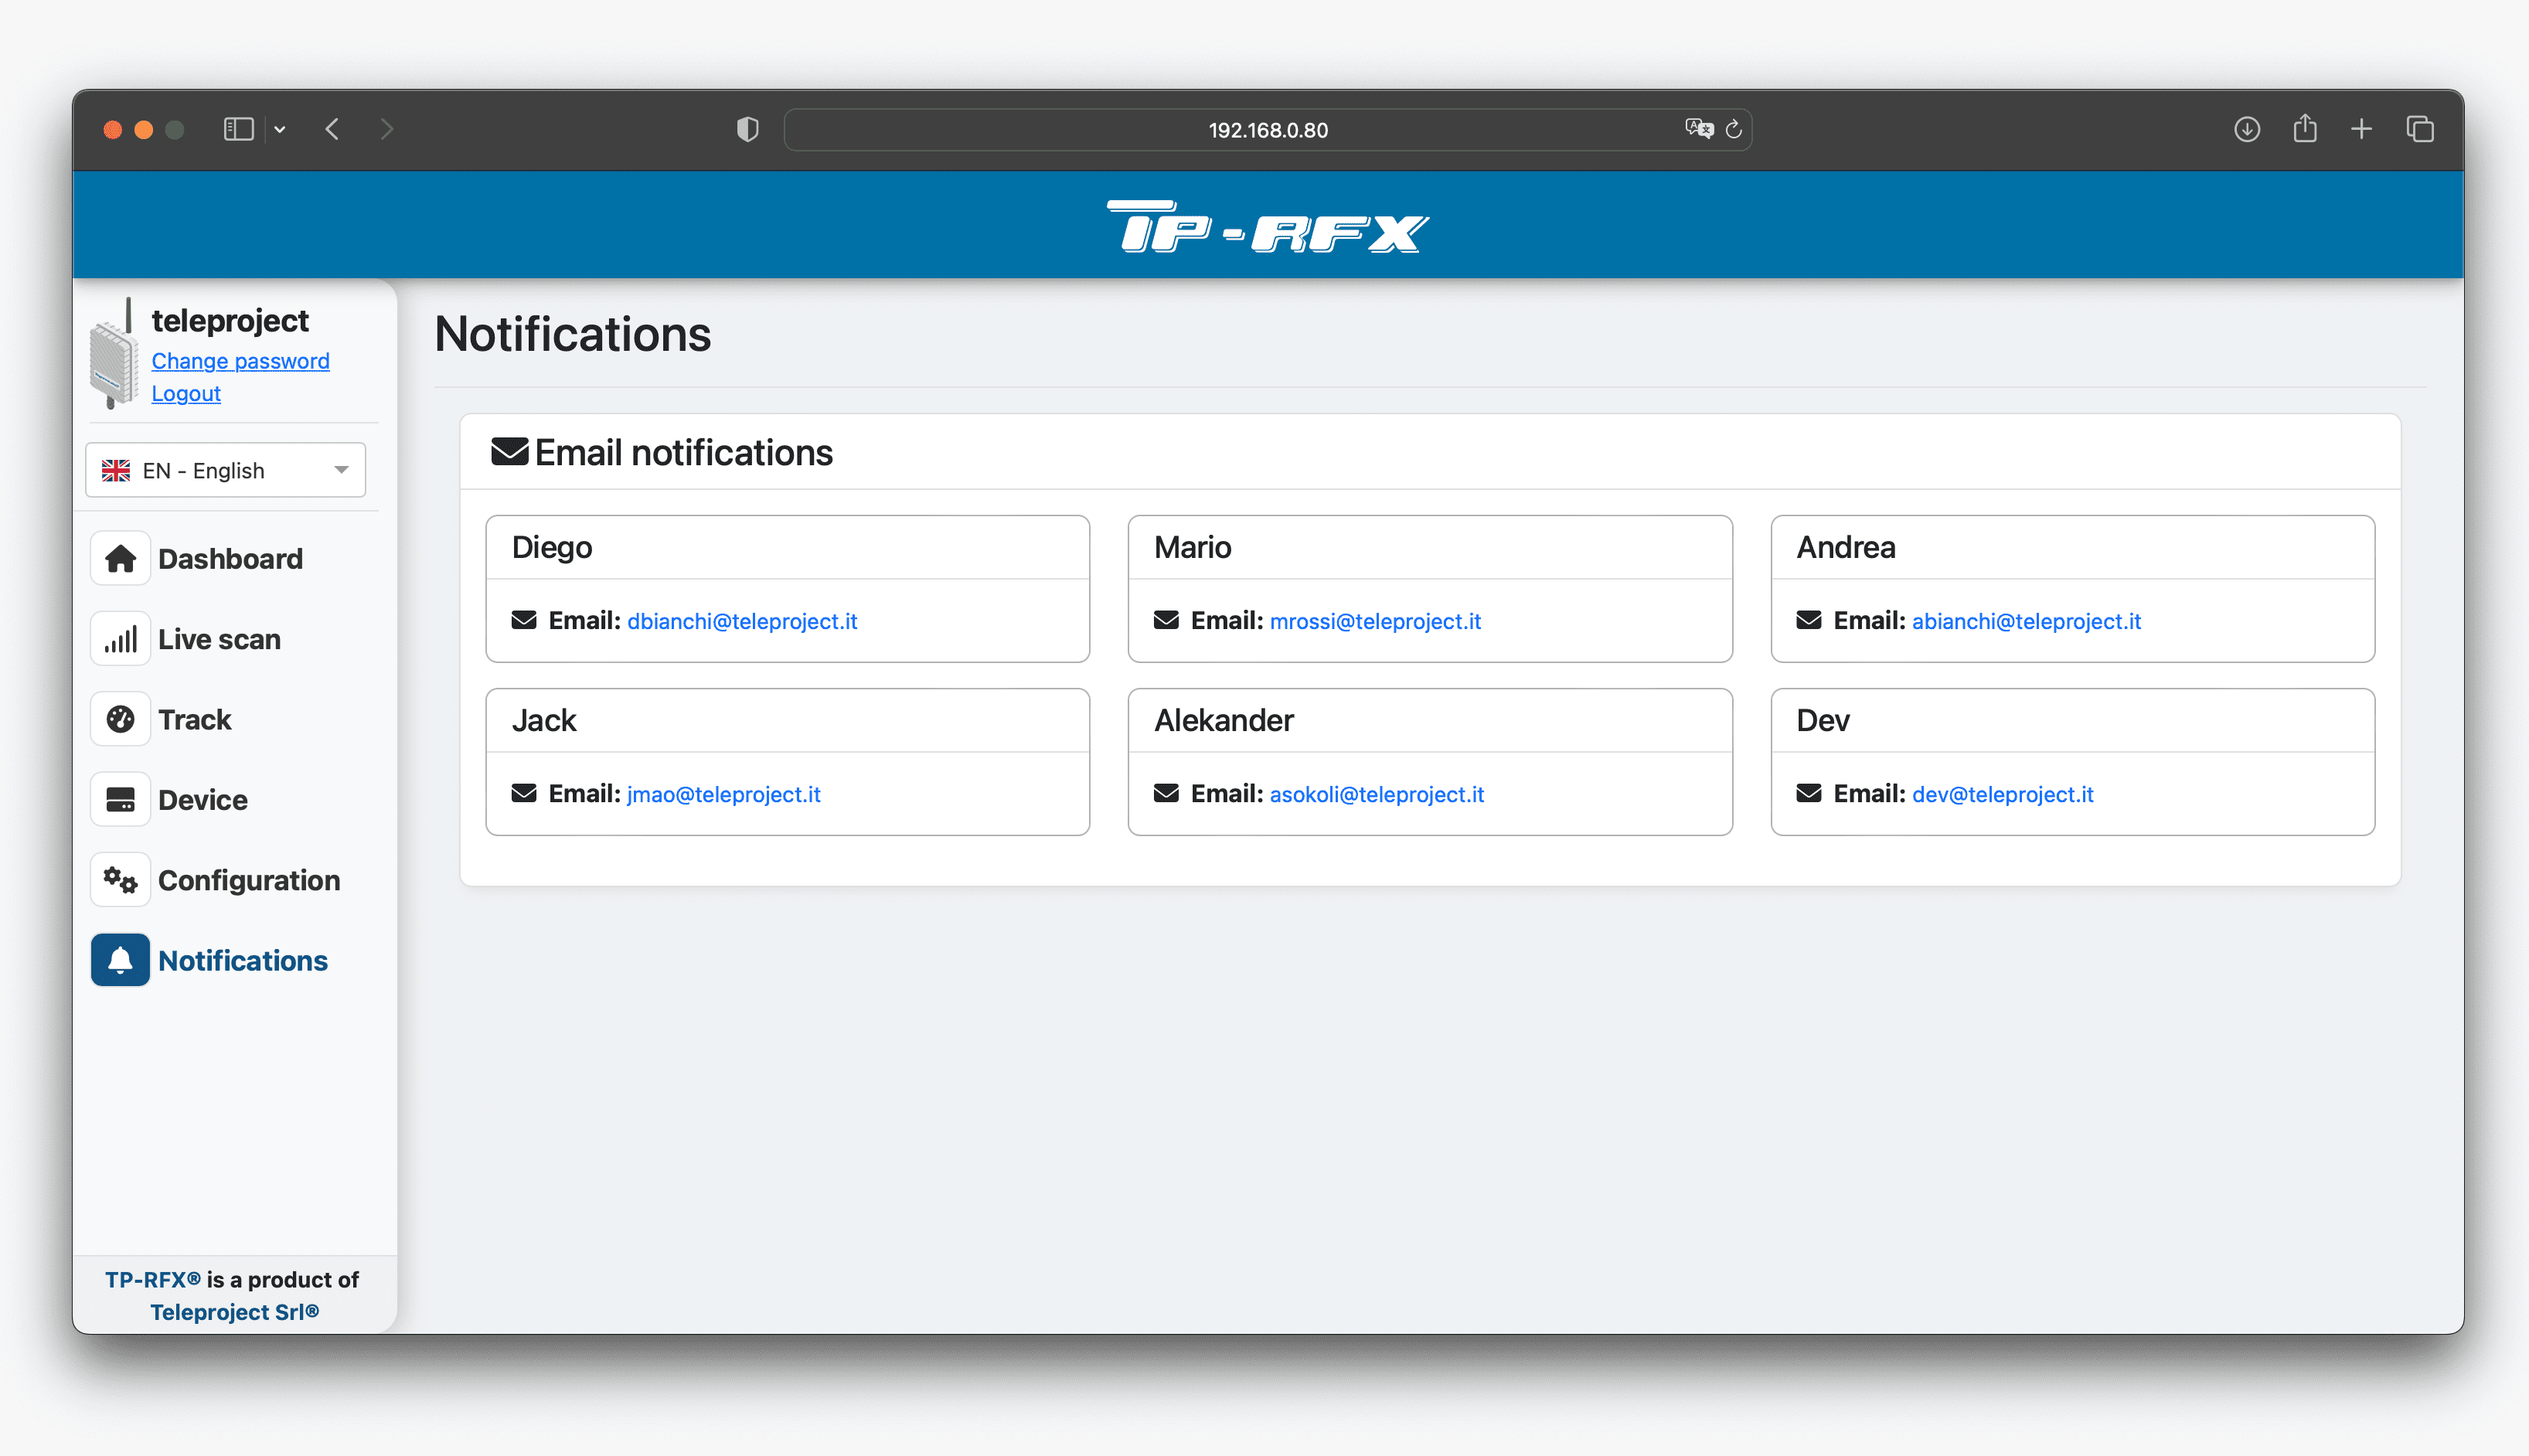The width and height of the screenshot is (2529, 1456).
Task: Show tab overview icon
Action: pyautogui.click(x=2420, y=129)
